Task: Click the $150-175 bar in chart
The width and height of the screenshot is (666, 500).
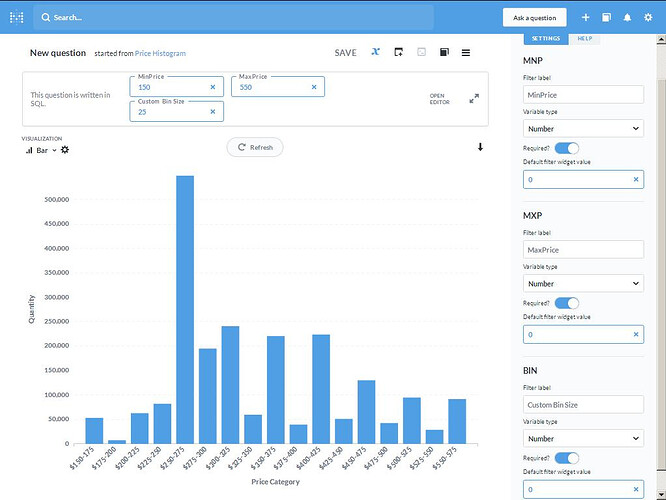Action: 94,431
